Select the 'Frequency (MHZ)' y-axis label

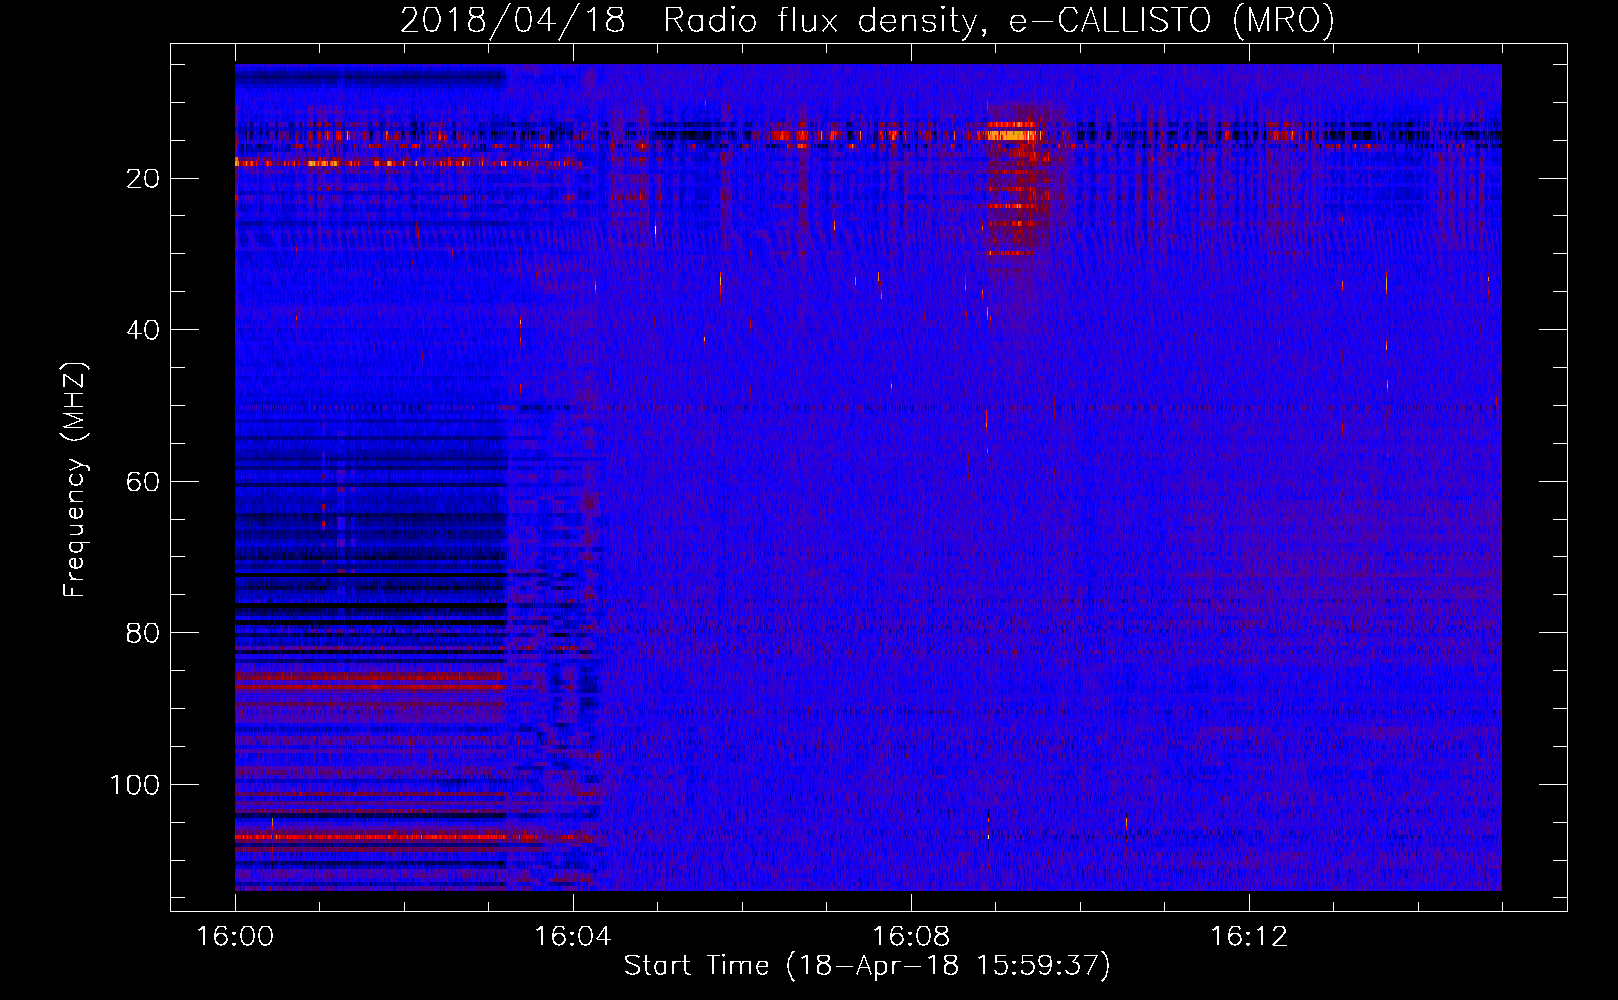[x=75, y=480]
